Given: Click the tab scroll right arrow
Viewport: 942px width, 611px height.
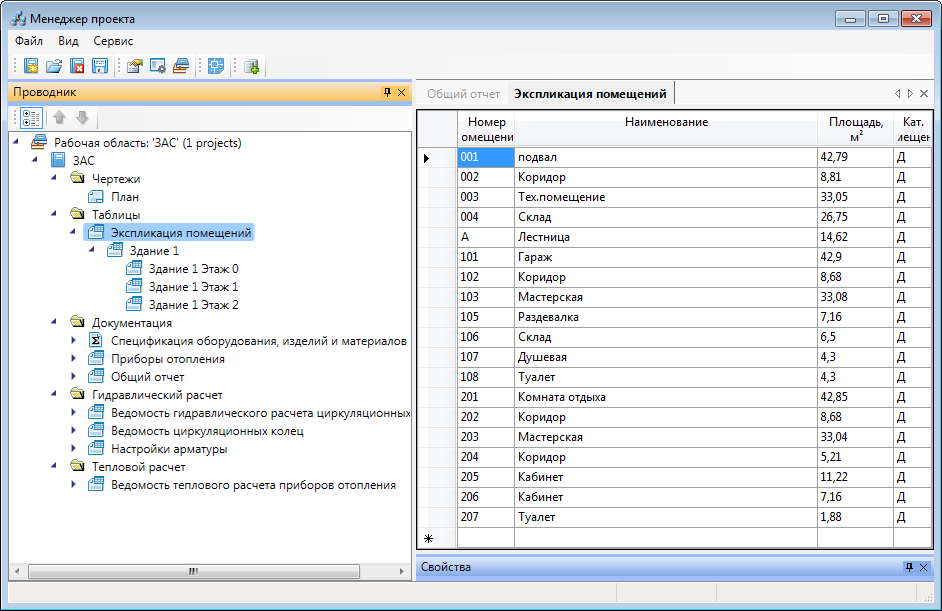Looking at the screenshot, I should [x=910, y=94].
